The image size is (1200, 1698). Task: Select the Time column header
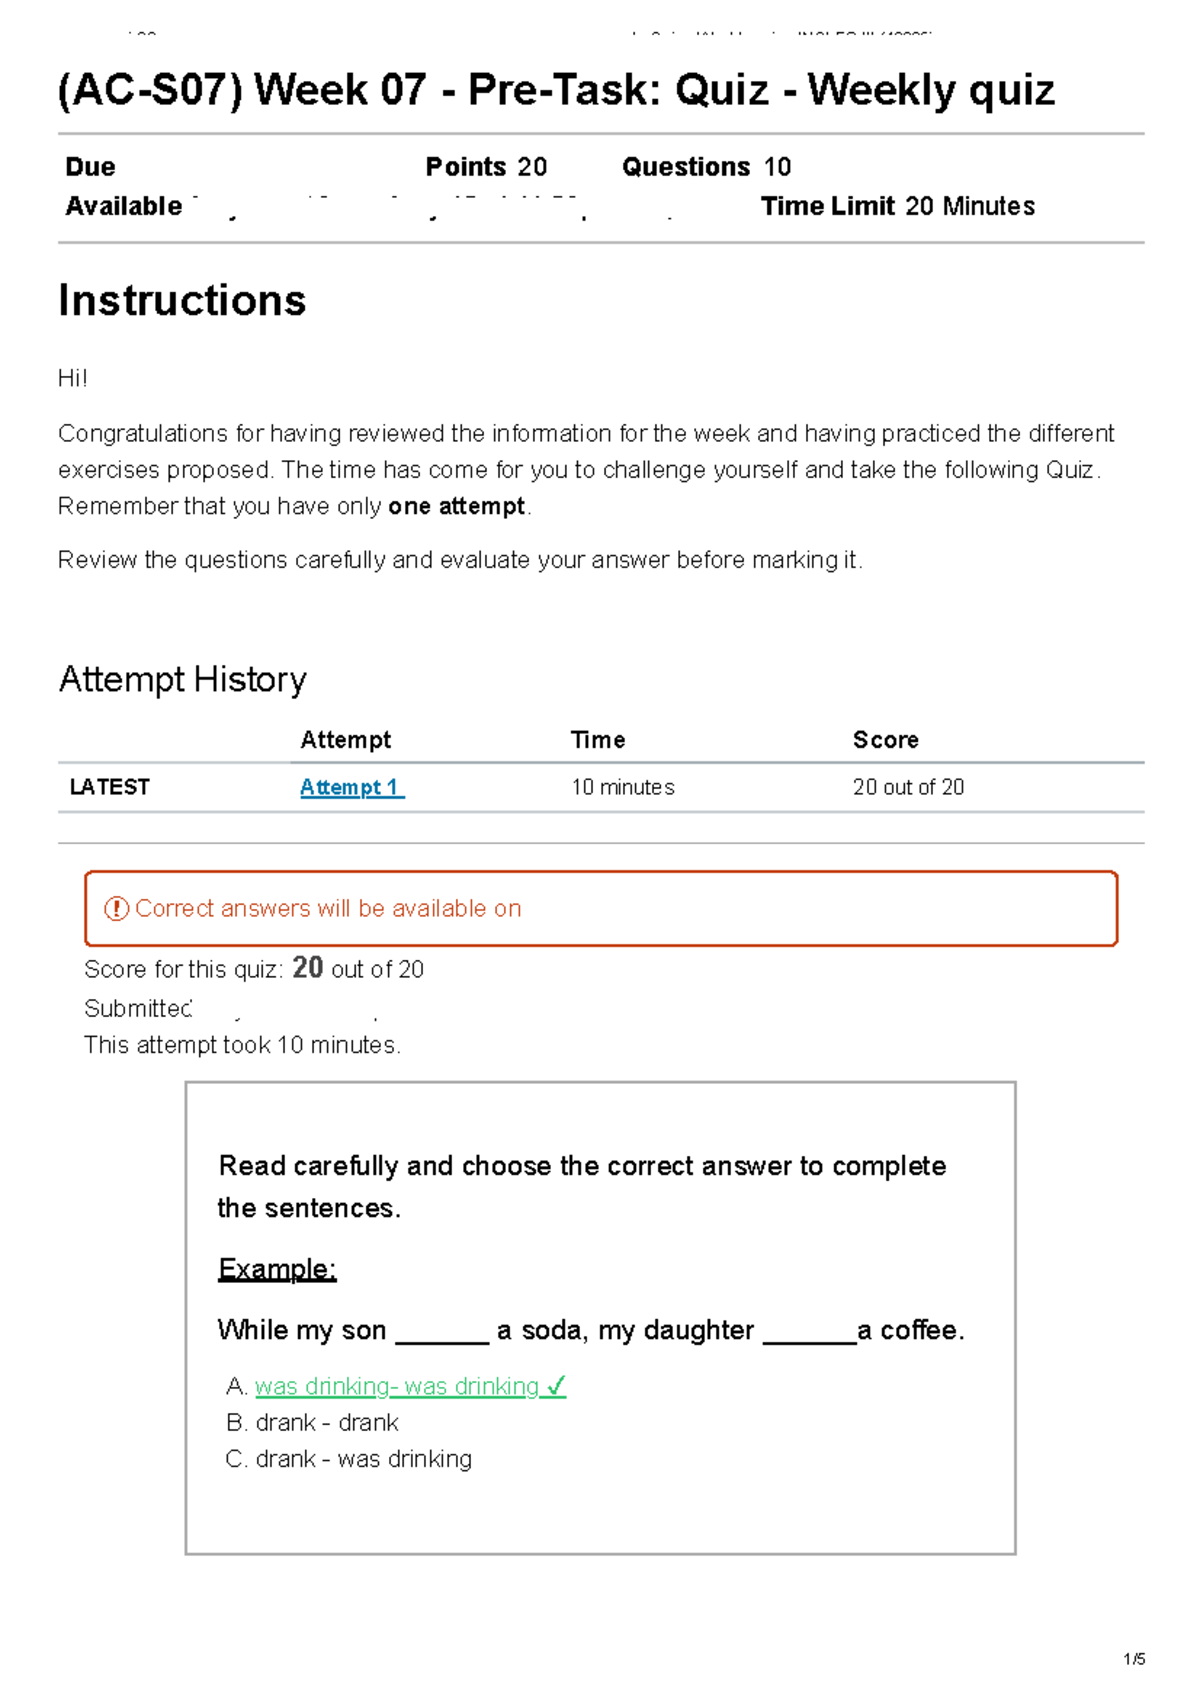click(598, 740)
